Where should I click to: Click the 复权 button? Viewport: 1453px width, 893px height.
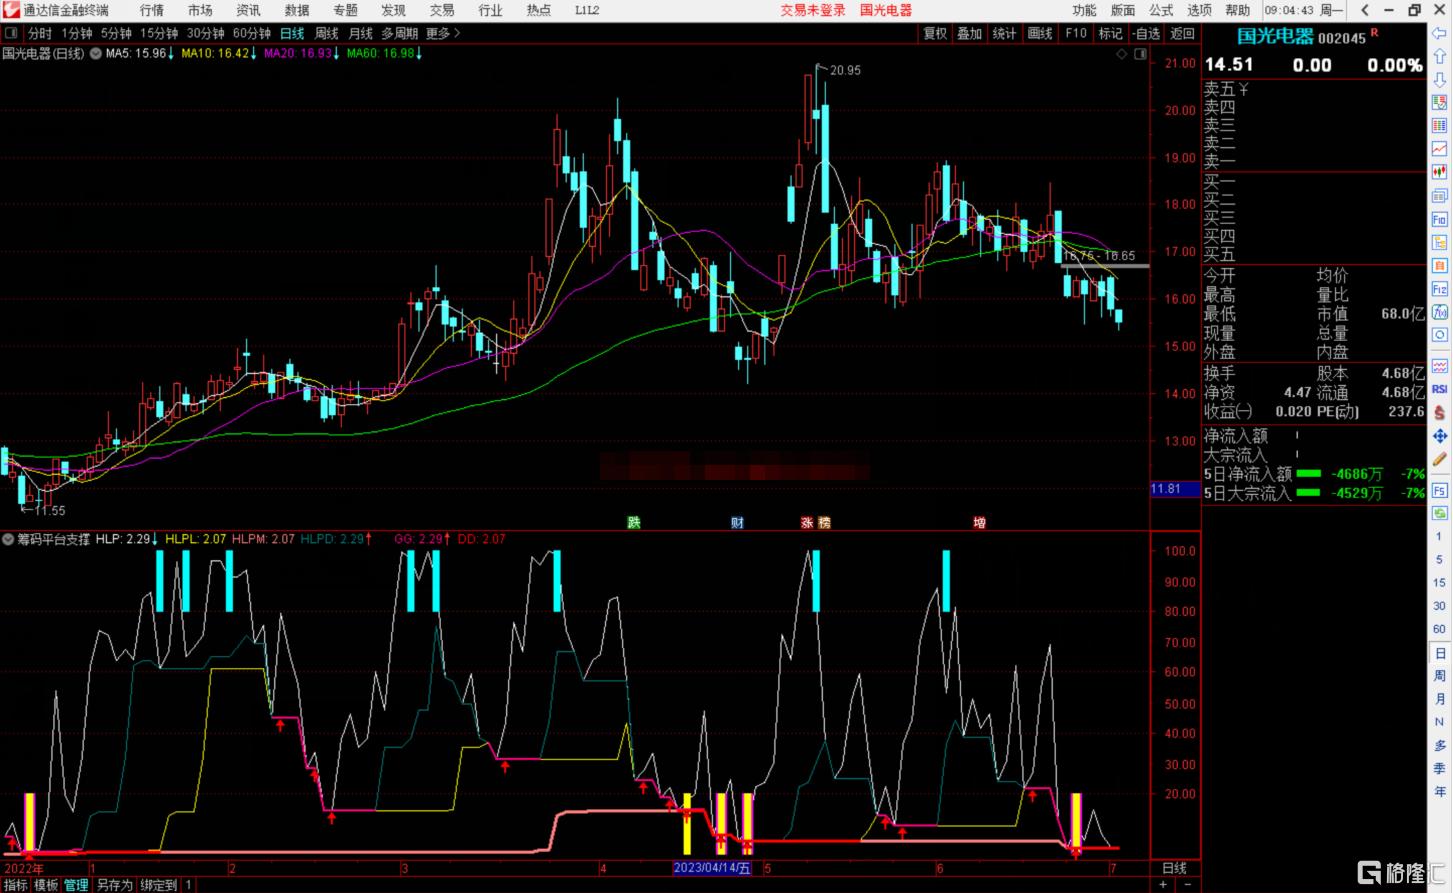(935, 33)
